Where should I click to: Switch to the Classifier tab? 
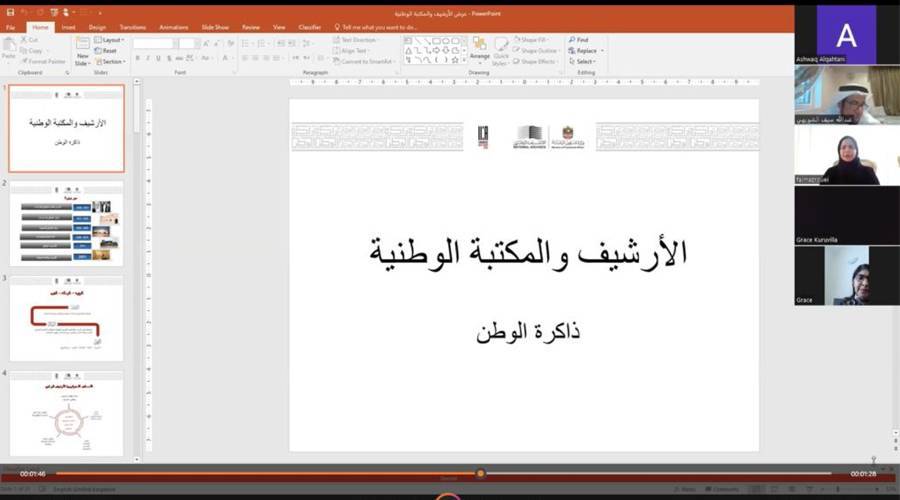[309, 27]
